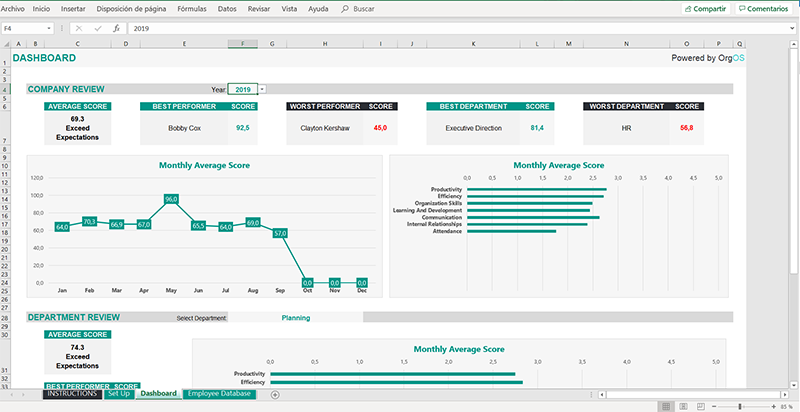This screenshot has width=800, height=412.
Task: Click the previous sheet navigation arrow
Action: [x=11, y=395]
